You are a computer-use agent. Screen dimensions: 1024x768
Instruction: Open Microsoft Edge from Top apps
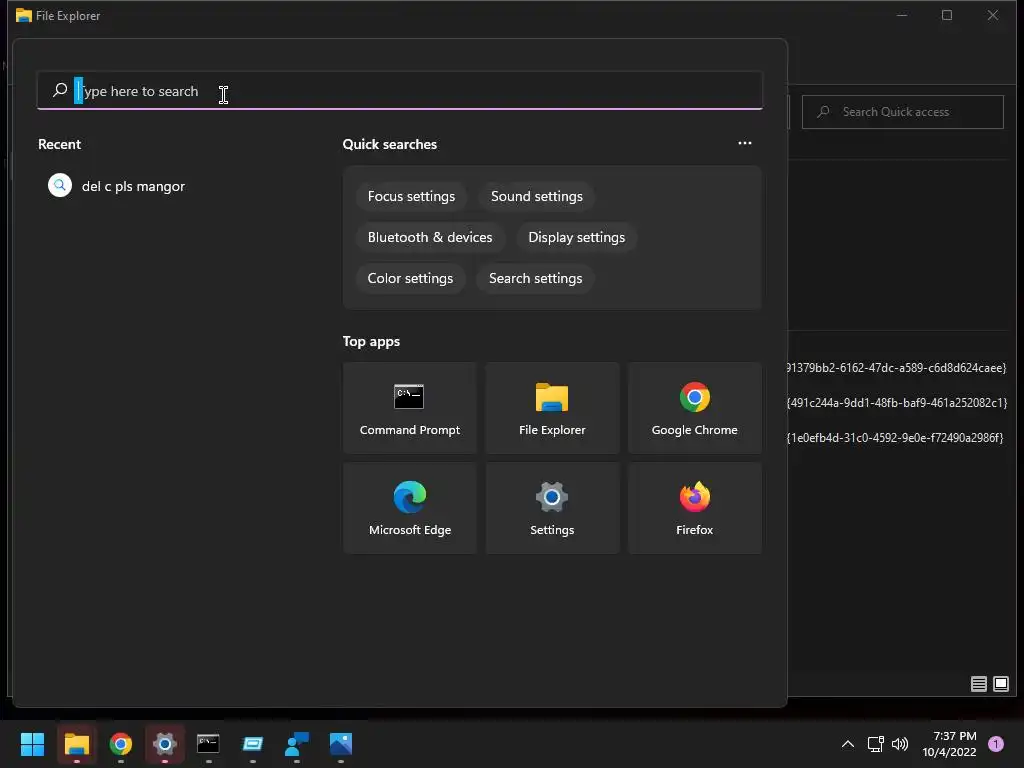(x=409, y=508)
